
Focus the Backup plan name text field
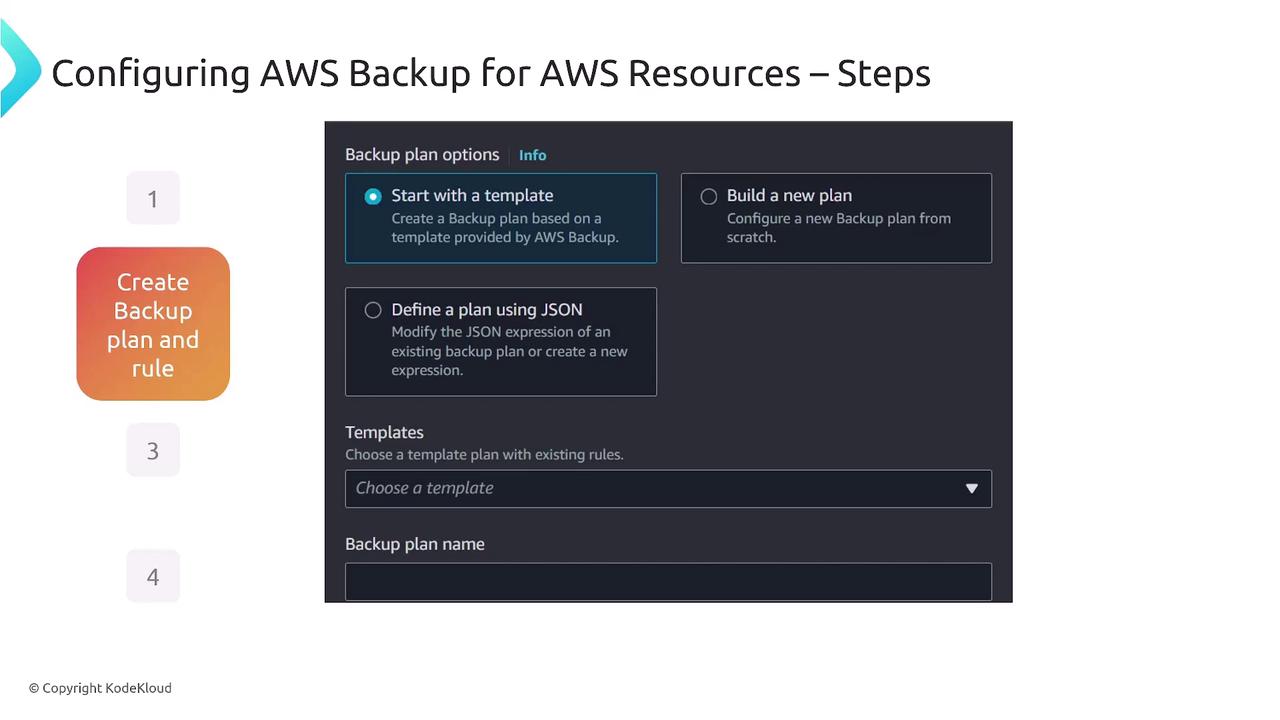click(668, 582)
